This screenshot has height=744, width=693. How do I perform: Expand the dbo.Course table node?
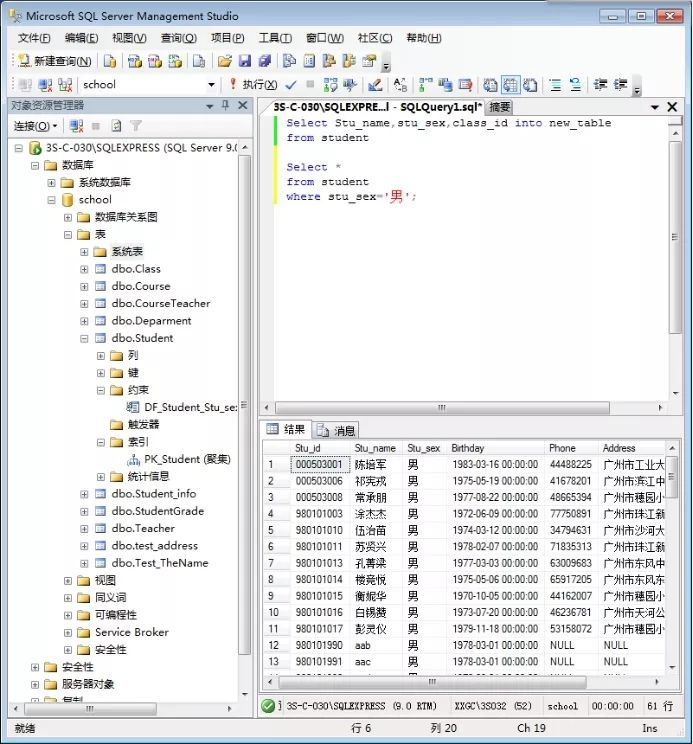click(x=84, y=287)
